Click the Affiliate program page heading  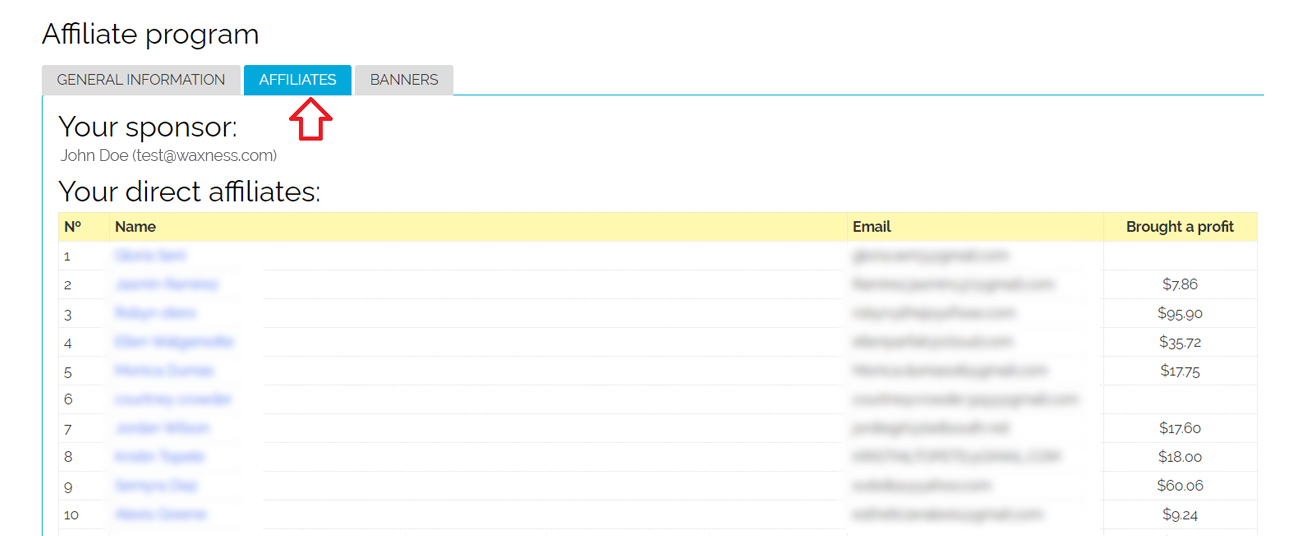click(150, 35)
